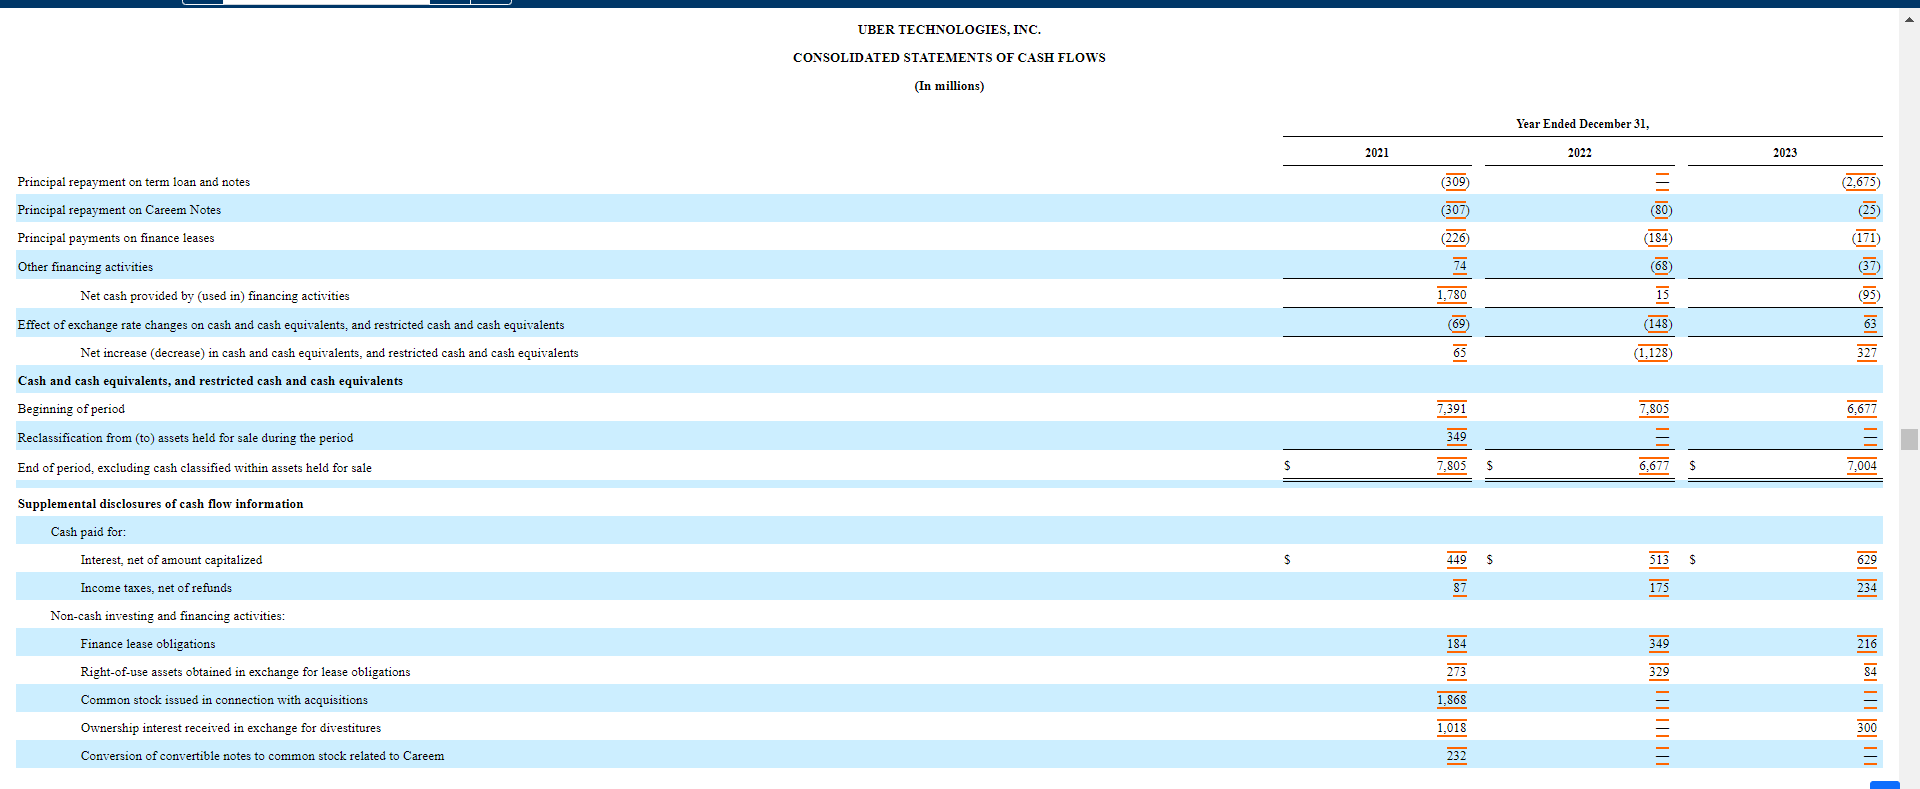Viewport: 1920px width, 789px height.
Task: Click 2022 Careem Notes repayment (80)
Action: (x=1661, y=210)
